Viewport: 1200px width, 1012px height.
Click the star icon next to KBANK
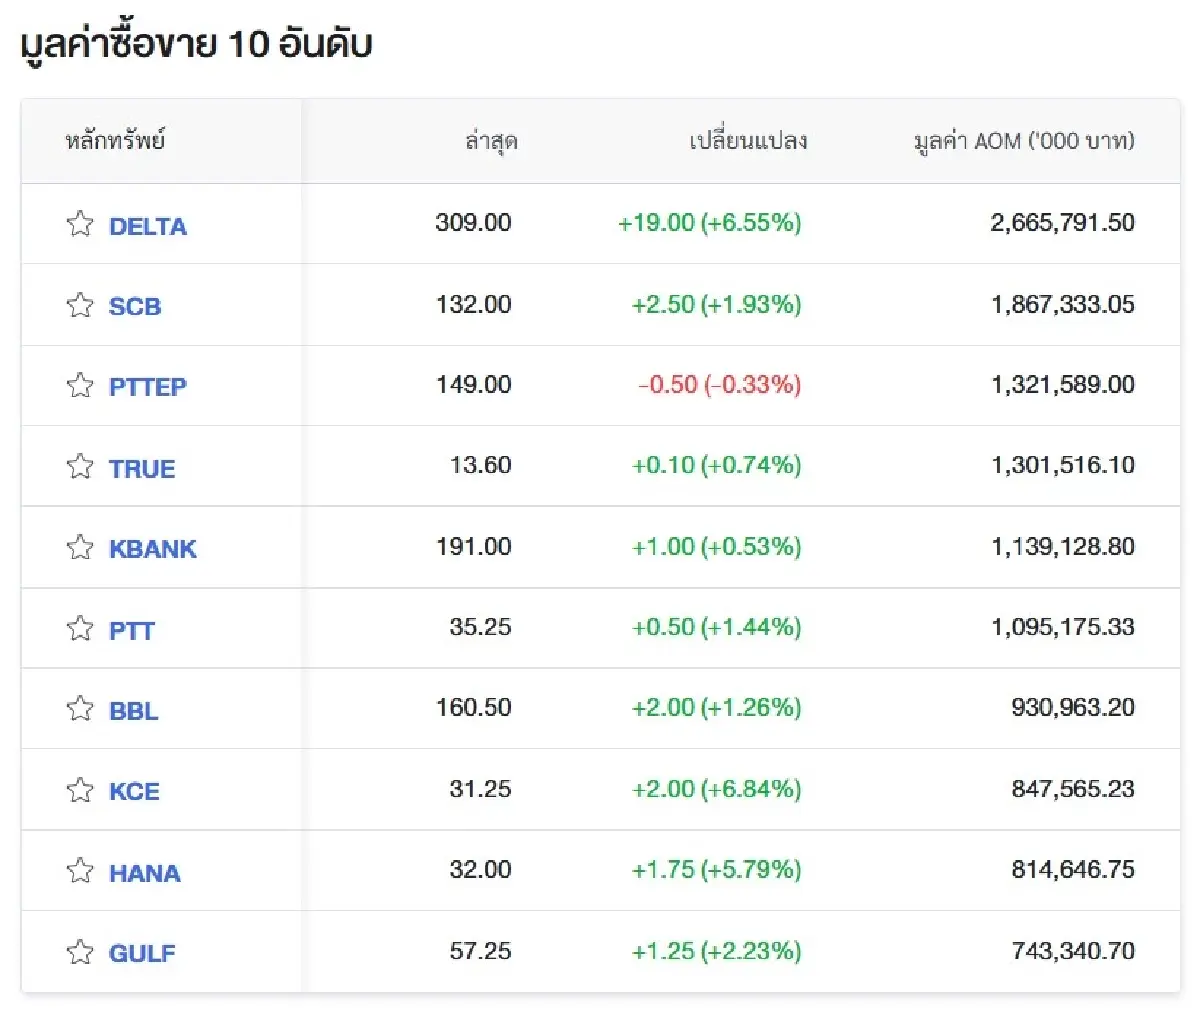pyautogui.click(x=79, y=547)
